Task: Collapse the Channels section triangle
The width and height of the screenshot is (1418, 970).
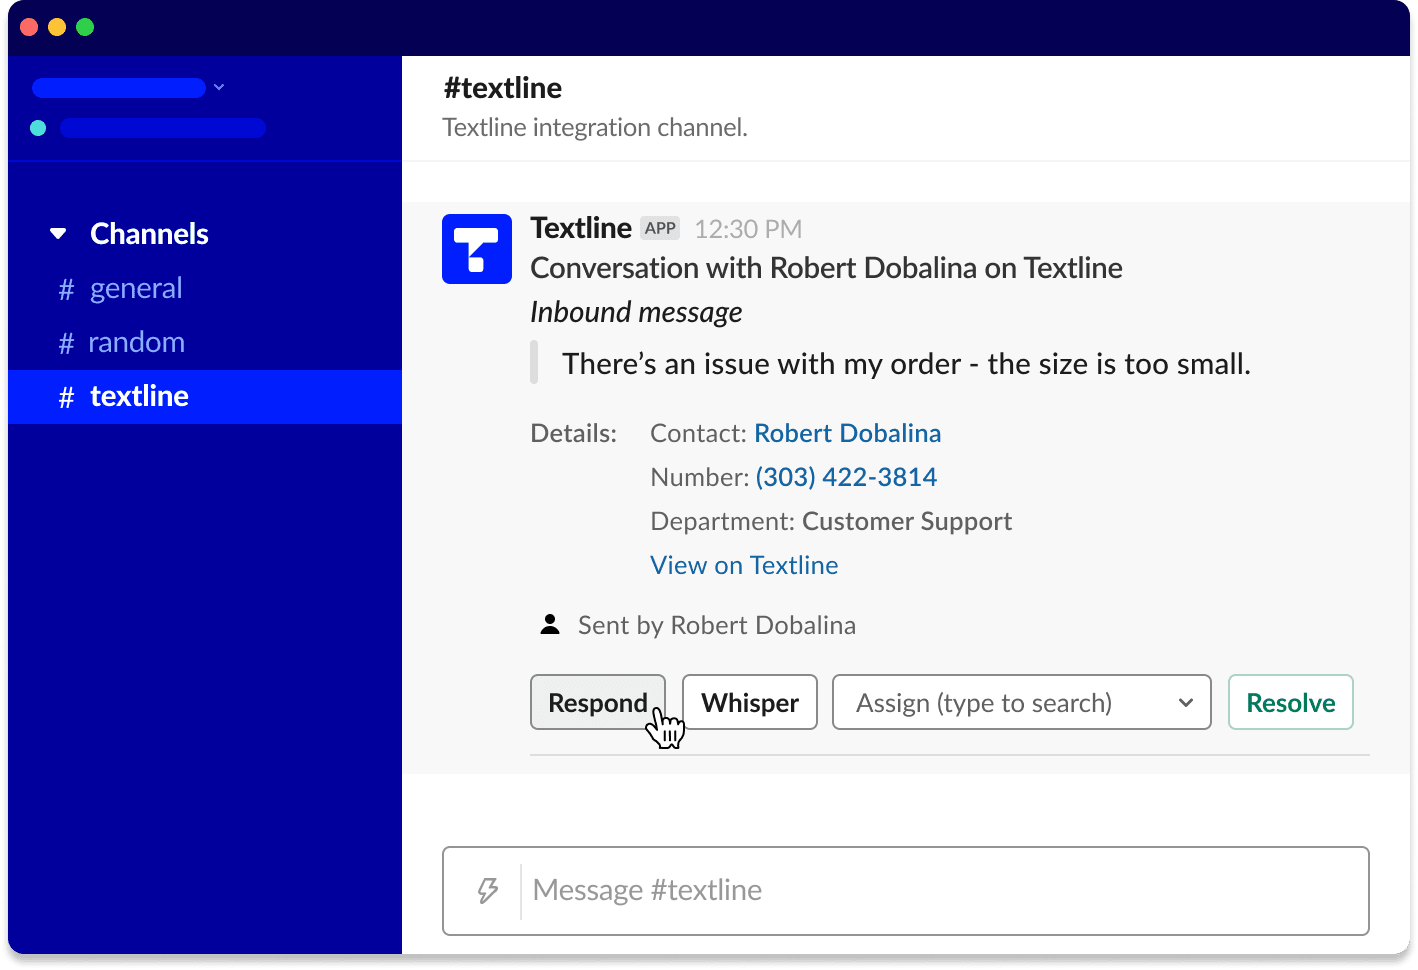Action: point(58,234)
